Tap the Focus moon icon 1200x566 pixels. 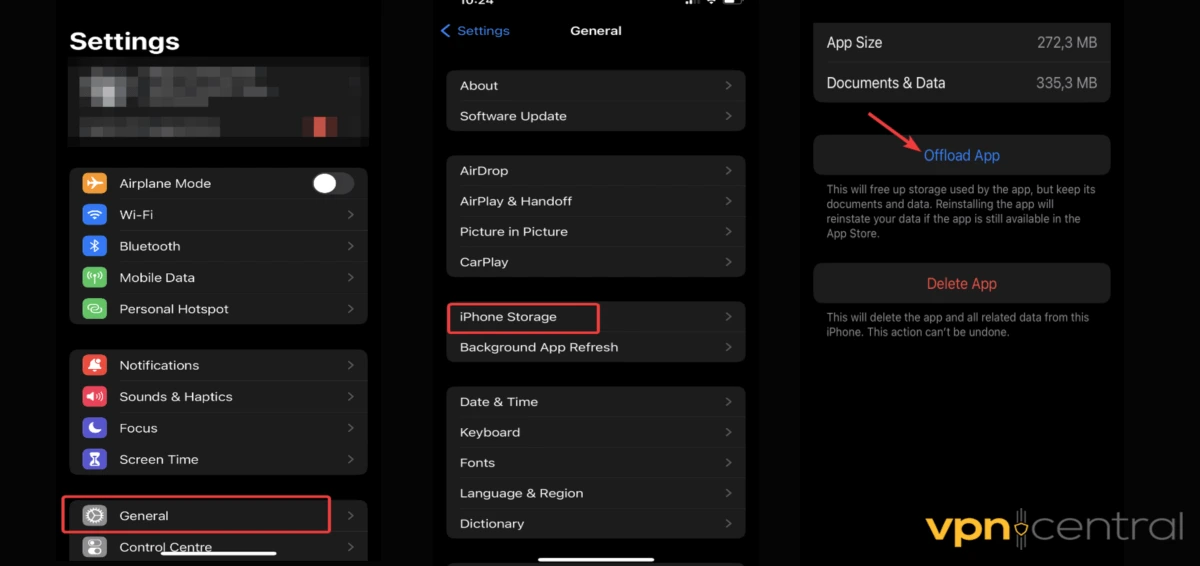(95, 428)
